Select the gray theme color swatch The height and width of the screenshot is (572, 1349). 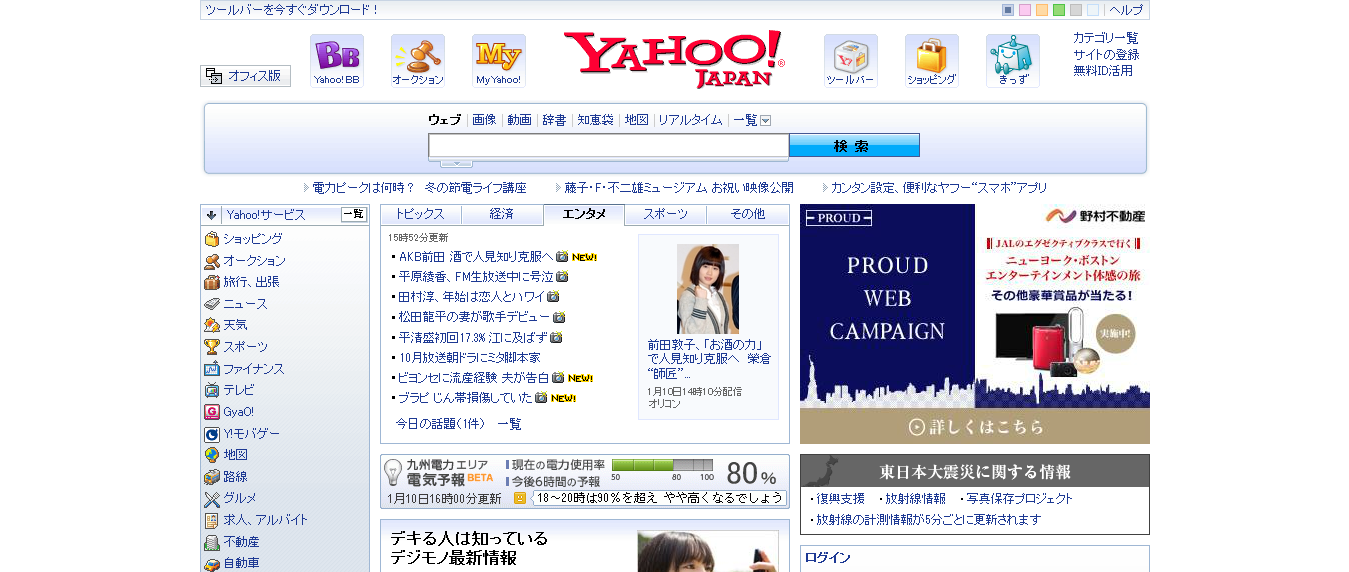1076,10
